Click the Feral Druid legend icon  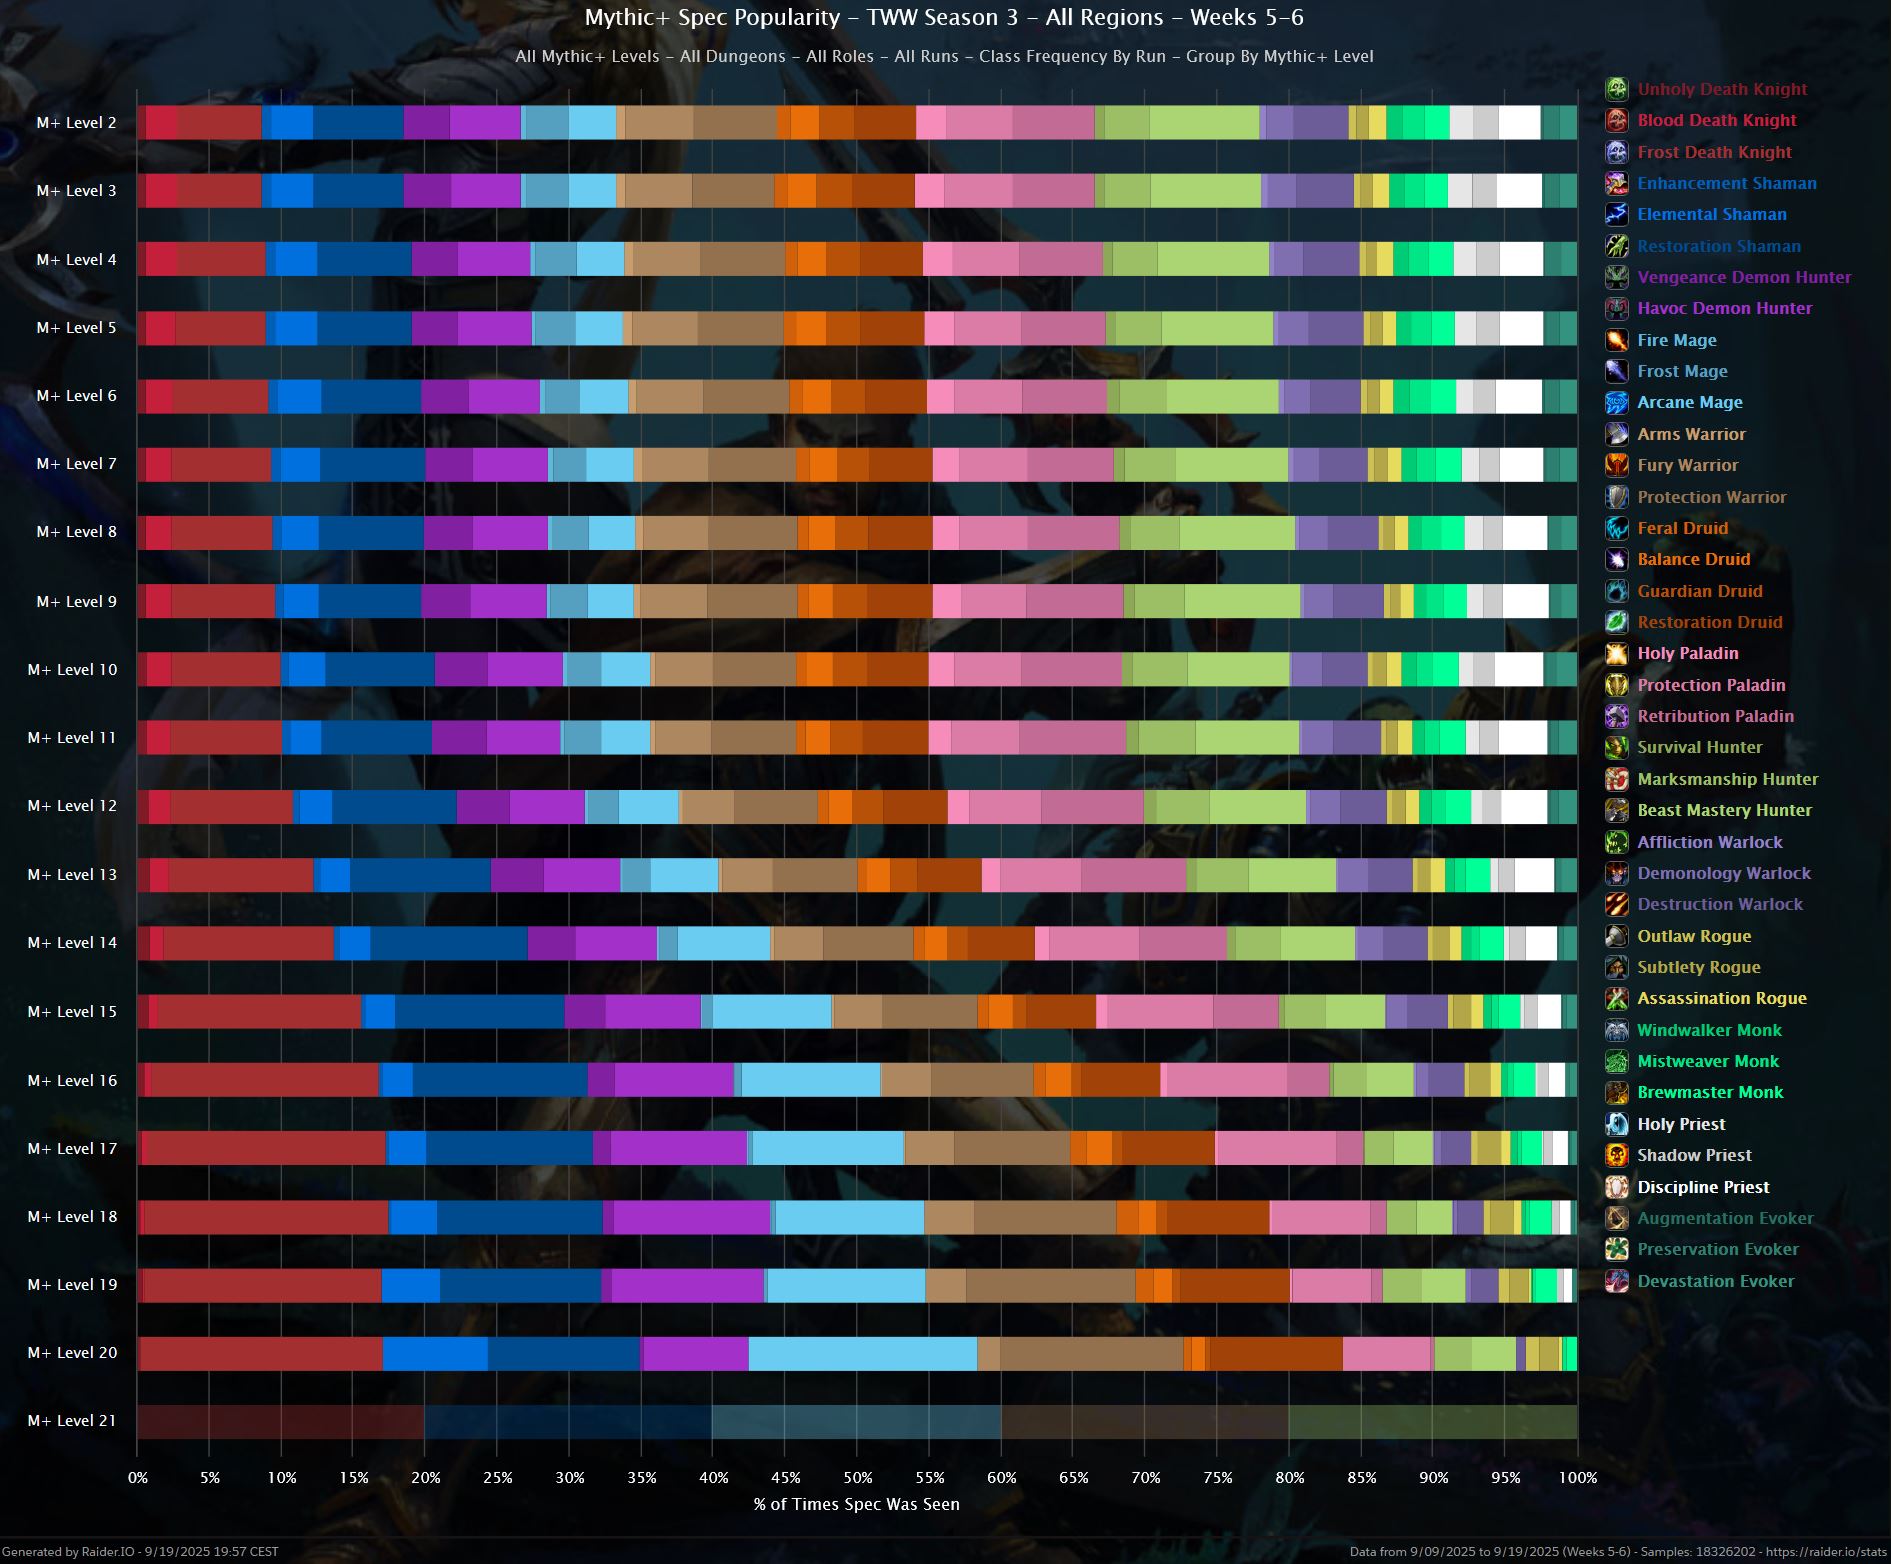[x=1616, y=528]
